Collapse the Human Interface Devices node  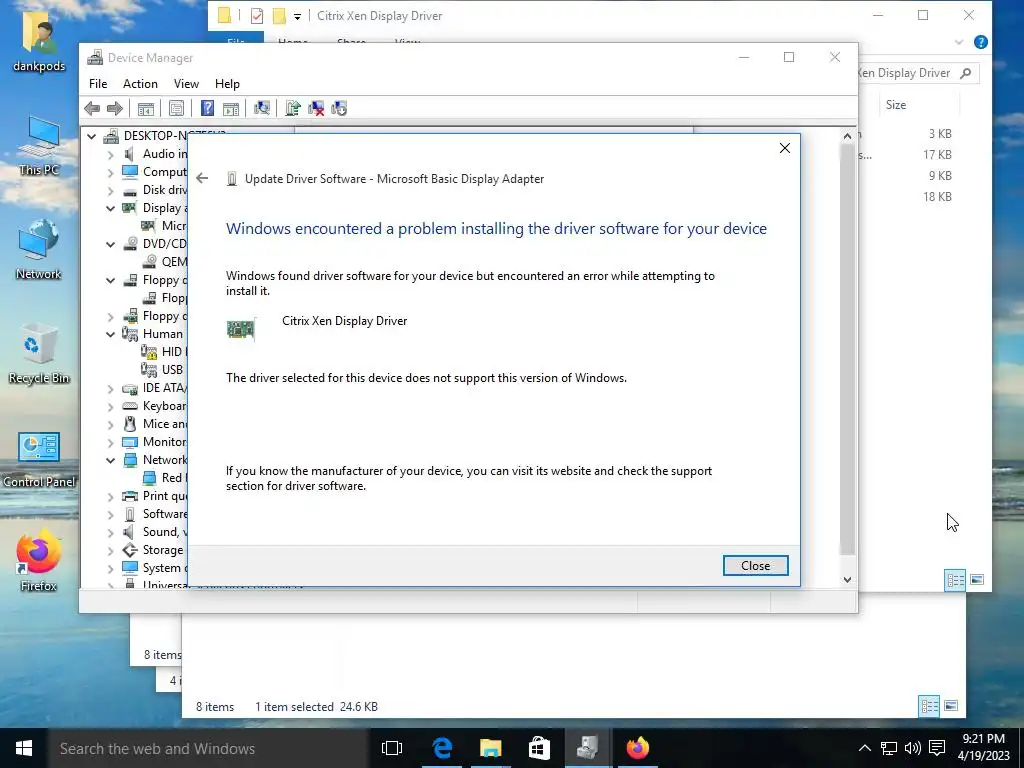pyautogui.click(x=110, y=334)
